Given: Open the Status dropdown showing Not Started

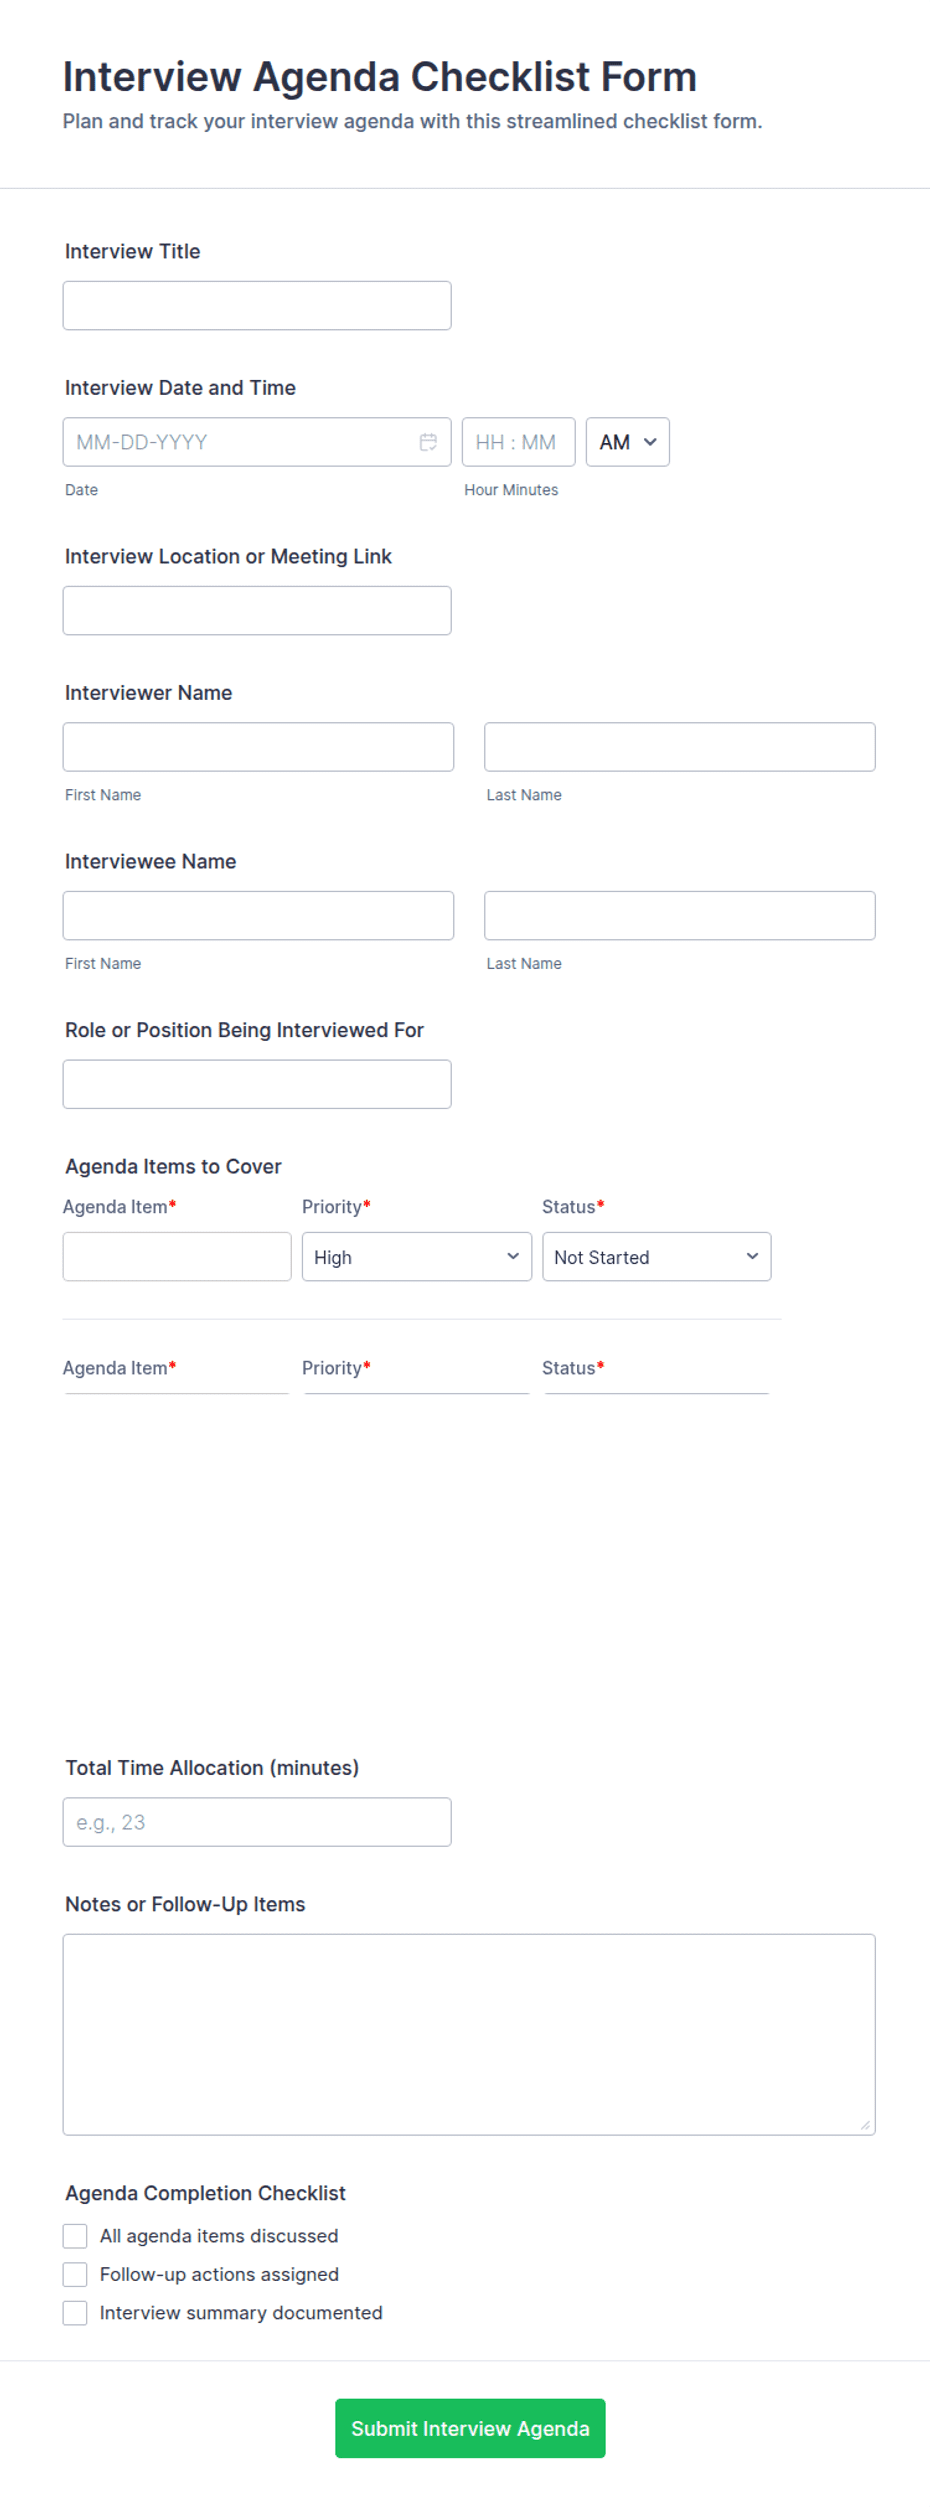Looking at the screenshot, I should click(656, 1256).
